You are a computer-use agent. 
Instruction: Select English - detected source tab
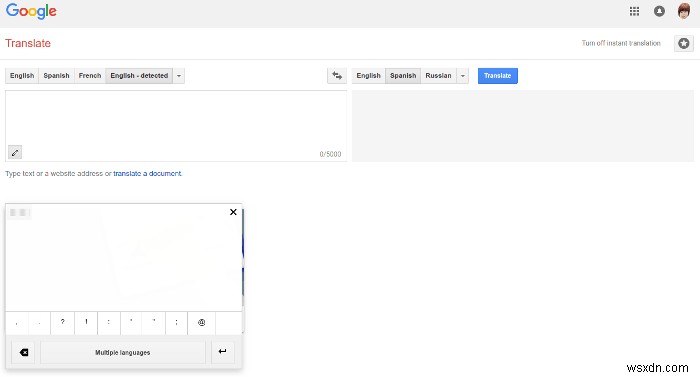pyautogui.click(x=139, y=76)
